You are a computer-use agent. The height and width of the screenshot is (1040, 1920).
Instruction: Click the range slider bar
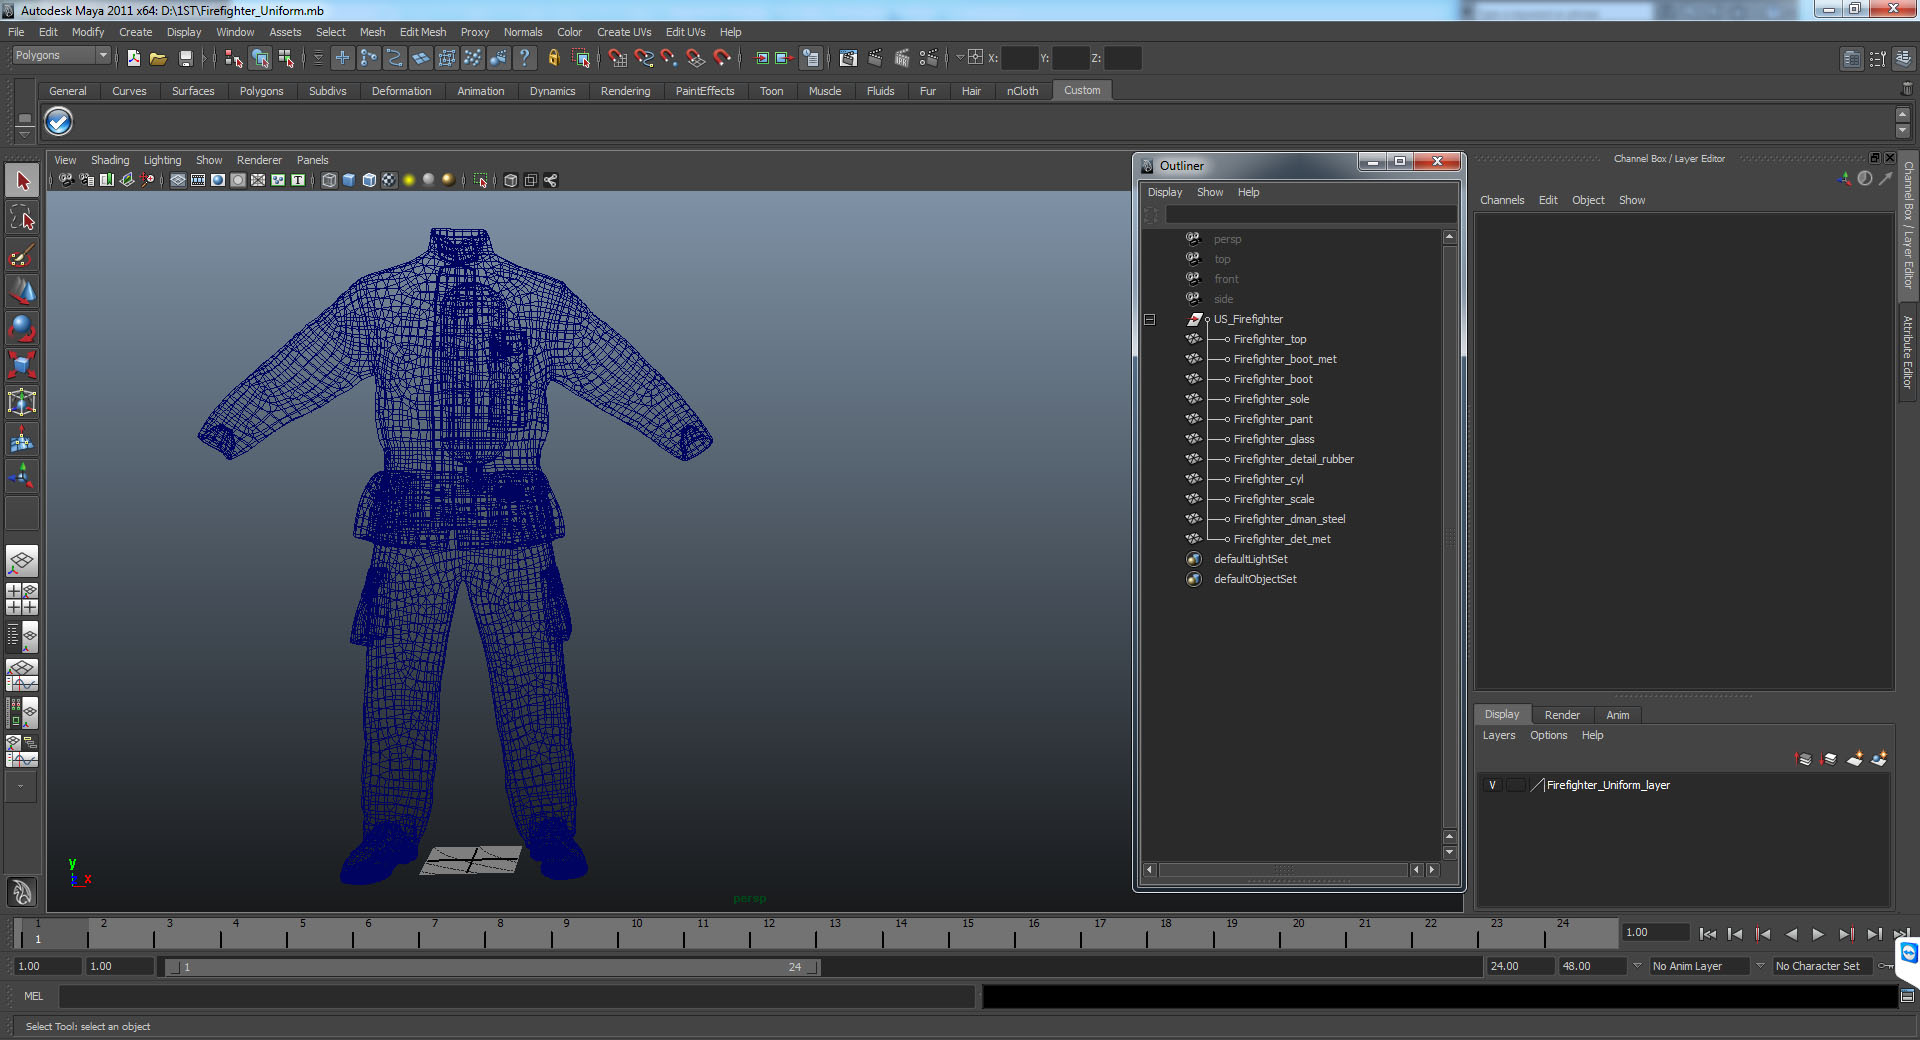pyautogui.click(x=492, y=967)
